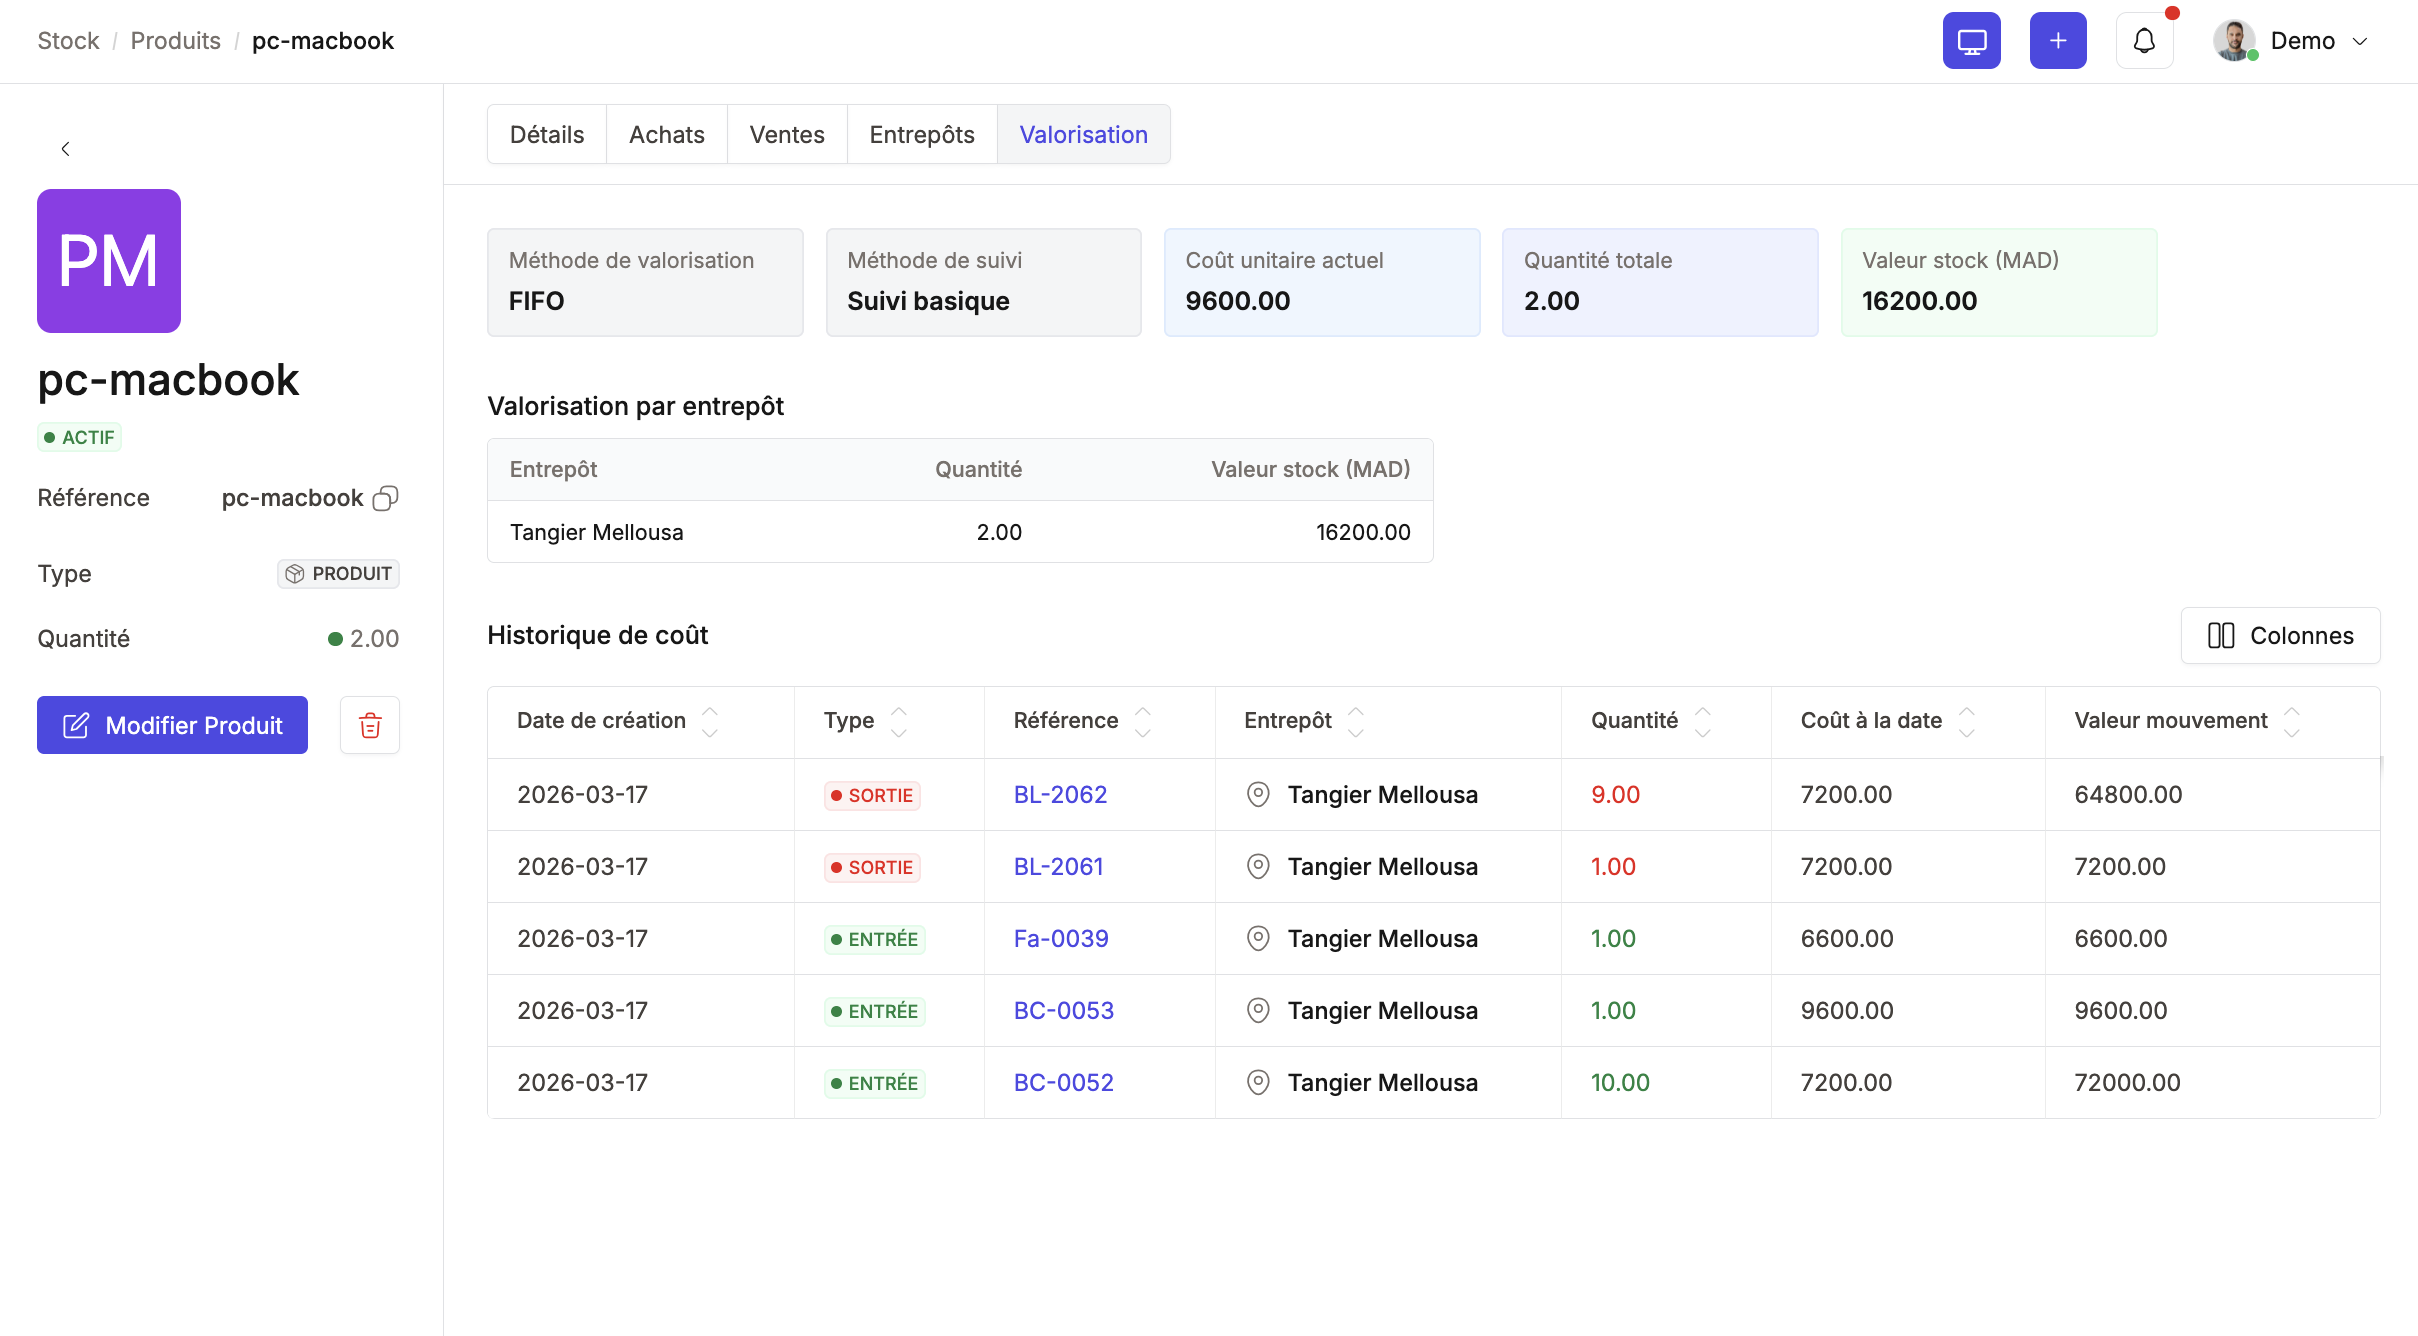Image resolution: width=2418 pixels, height=1336 pixels.
Task: Sort by Valeur mouvement column
Action: [2292, 721]
